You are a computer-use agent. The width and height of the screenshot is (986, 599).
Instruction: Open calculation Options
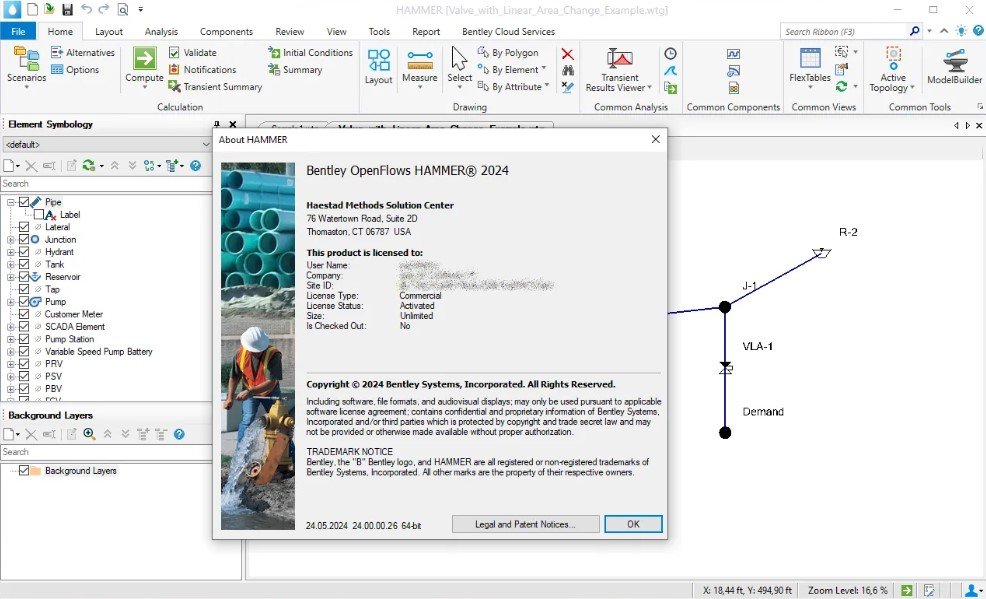[75, 70]
